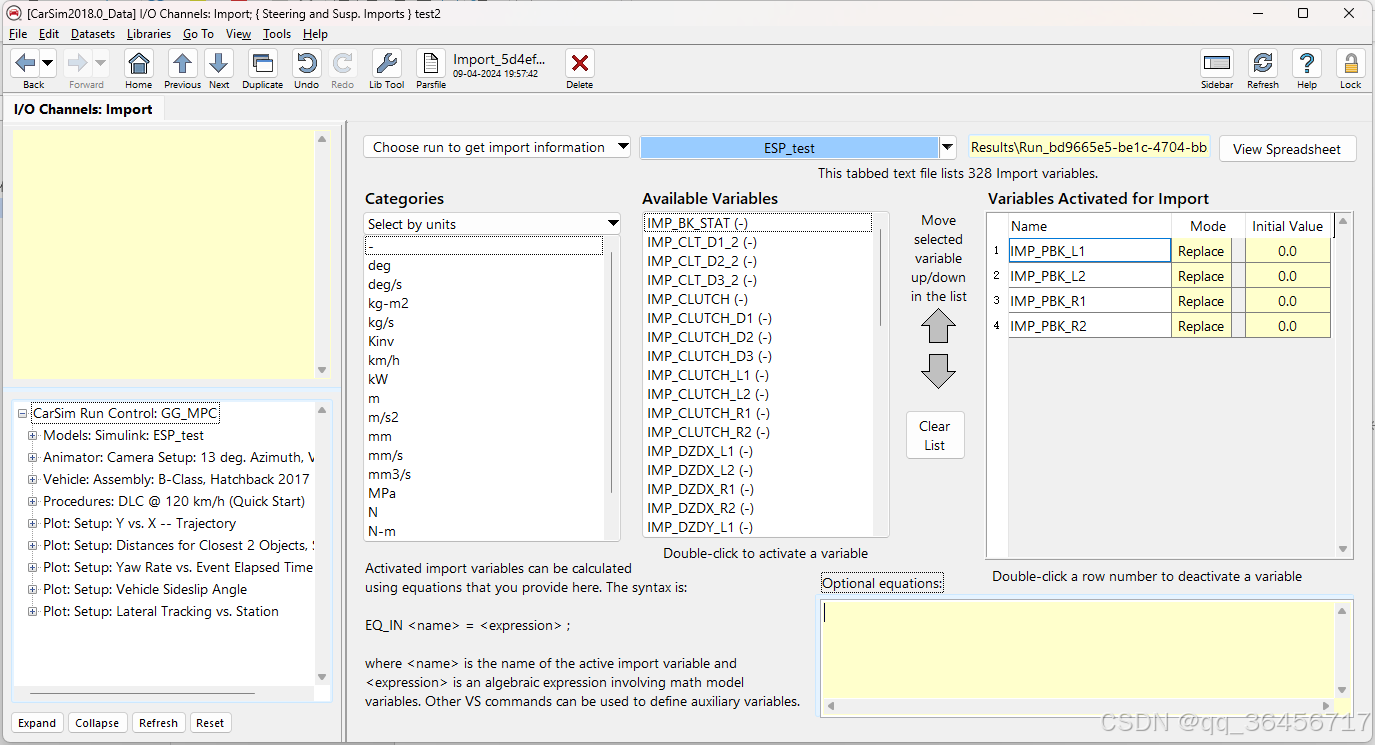Expand the Animator: Camera Setup node
This screenshot has width=1375, height=745.
coord(33,457)
